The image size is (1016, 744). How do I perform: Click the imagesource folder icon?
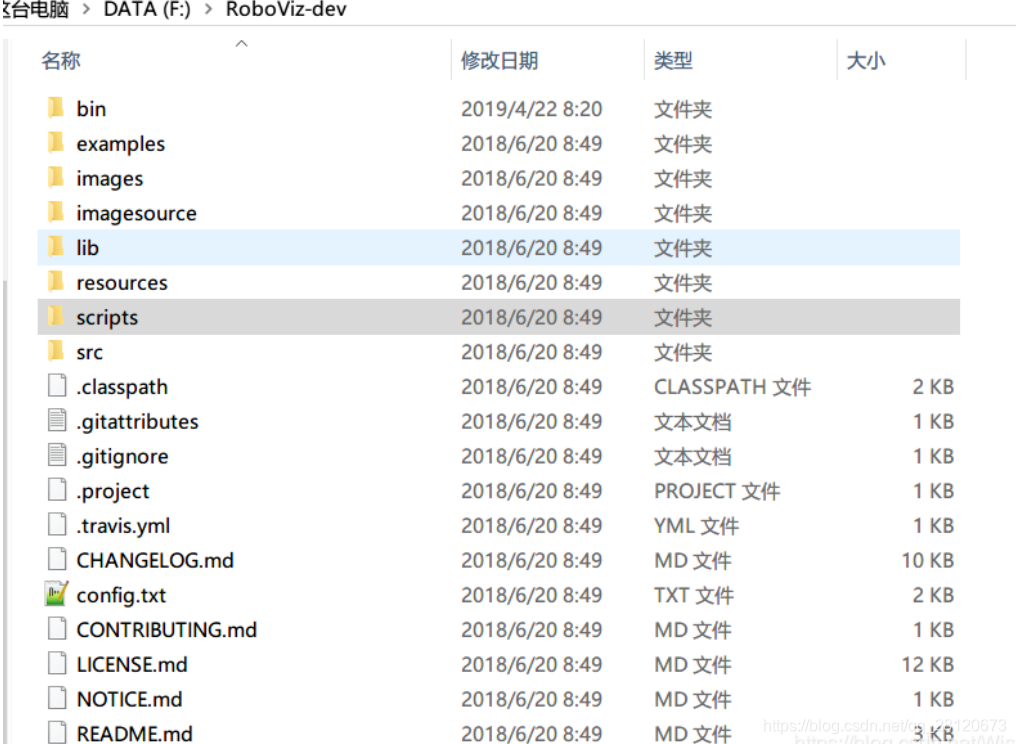(56, 213)
